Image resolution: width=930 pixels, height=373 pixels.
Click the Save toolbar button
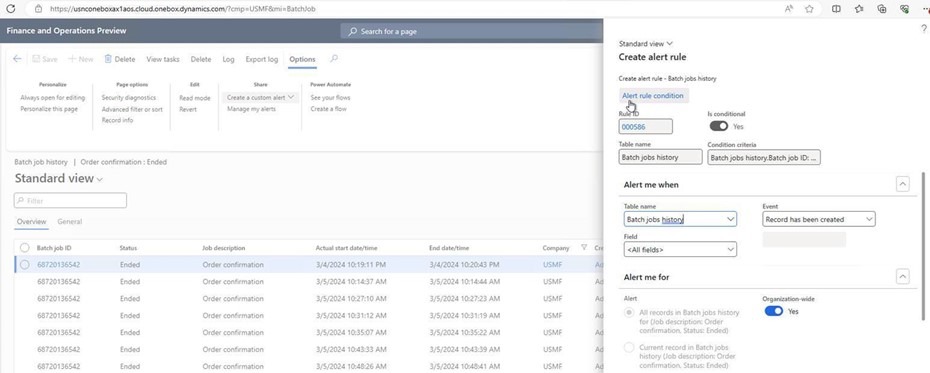pyautogui.click(x=45, y=59)
